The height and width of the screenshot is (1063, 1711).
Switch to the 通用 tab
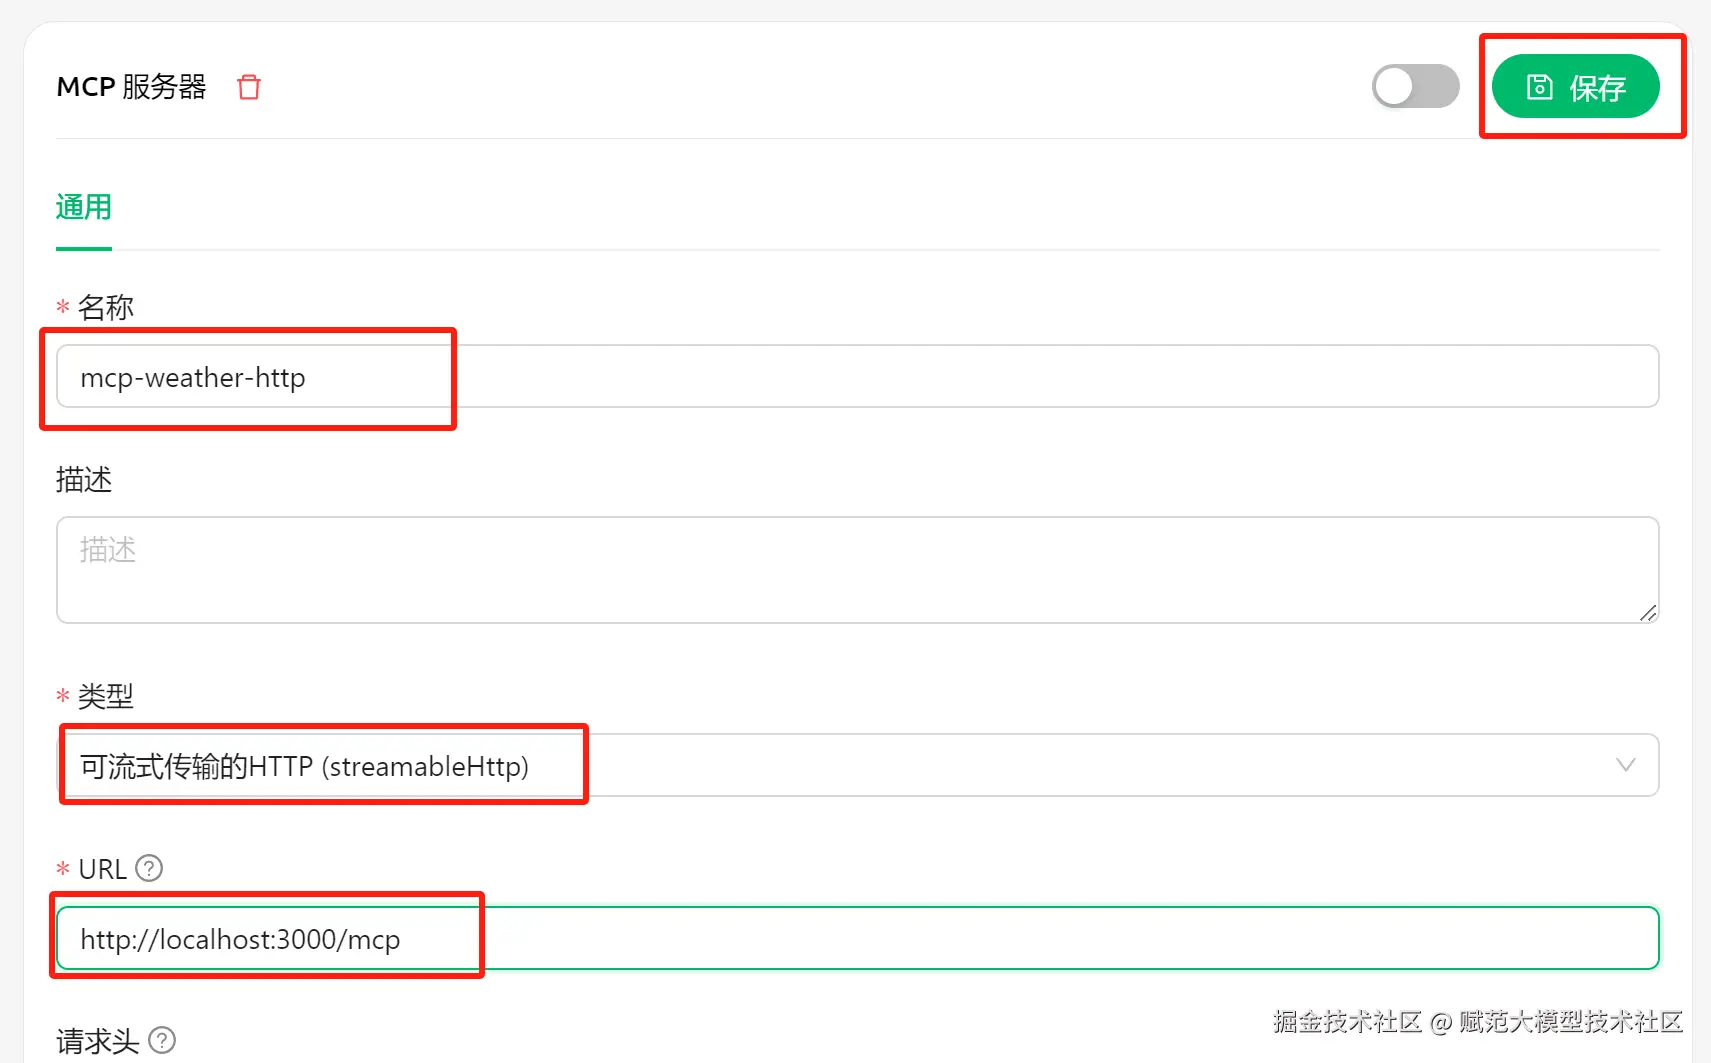click(x=84, y=207)
